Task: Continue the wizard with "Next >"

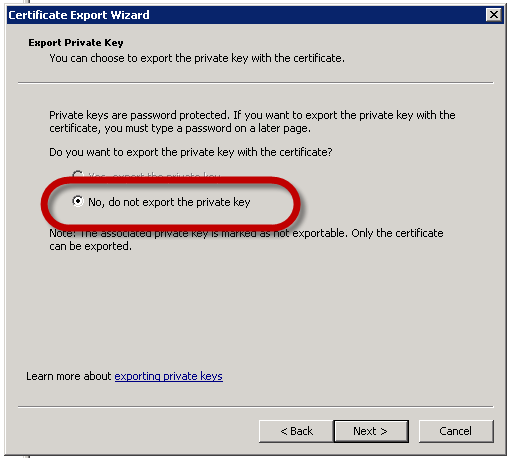Action: (x=371, y=431)
